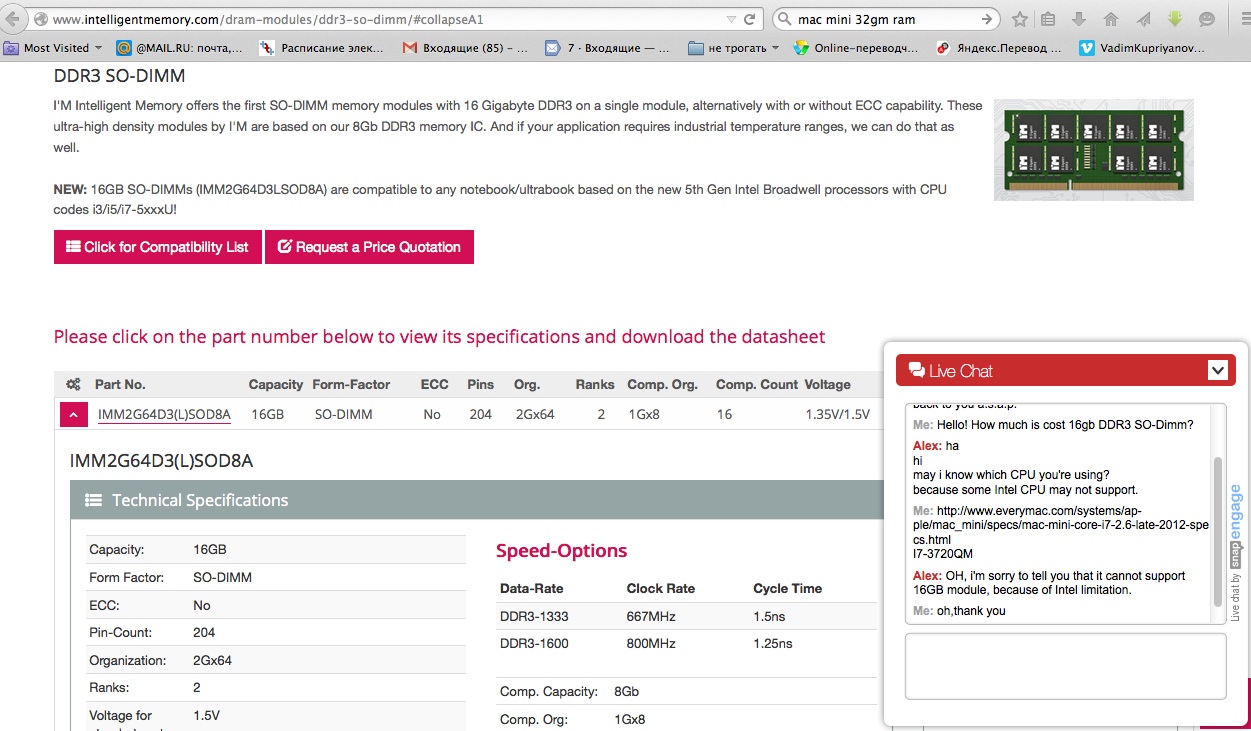This screenshot has height=731, width=1251.
Task: Click the Technical Specifications panel header
Action: (x=477, y=500)
